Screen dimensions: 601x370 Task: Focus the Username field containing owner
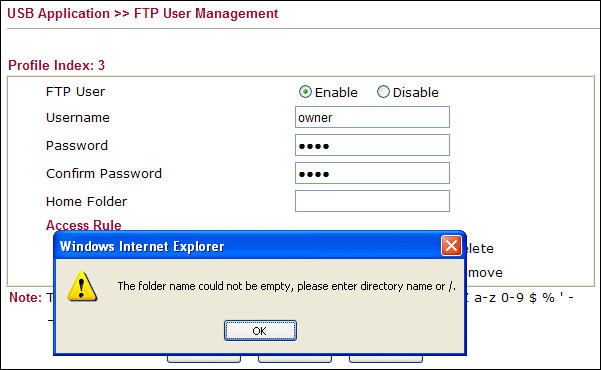[372, 117]
